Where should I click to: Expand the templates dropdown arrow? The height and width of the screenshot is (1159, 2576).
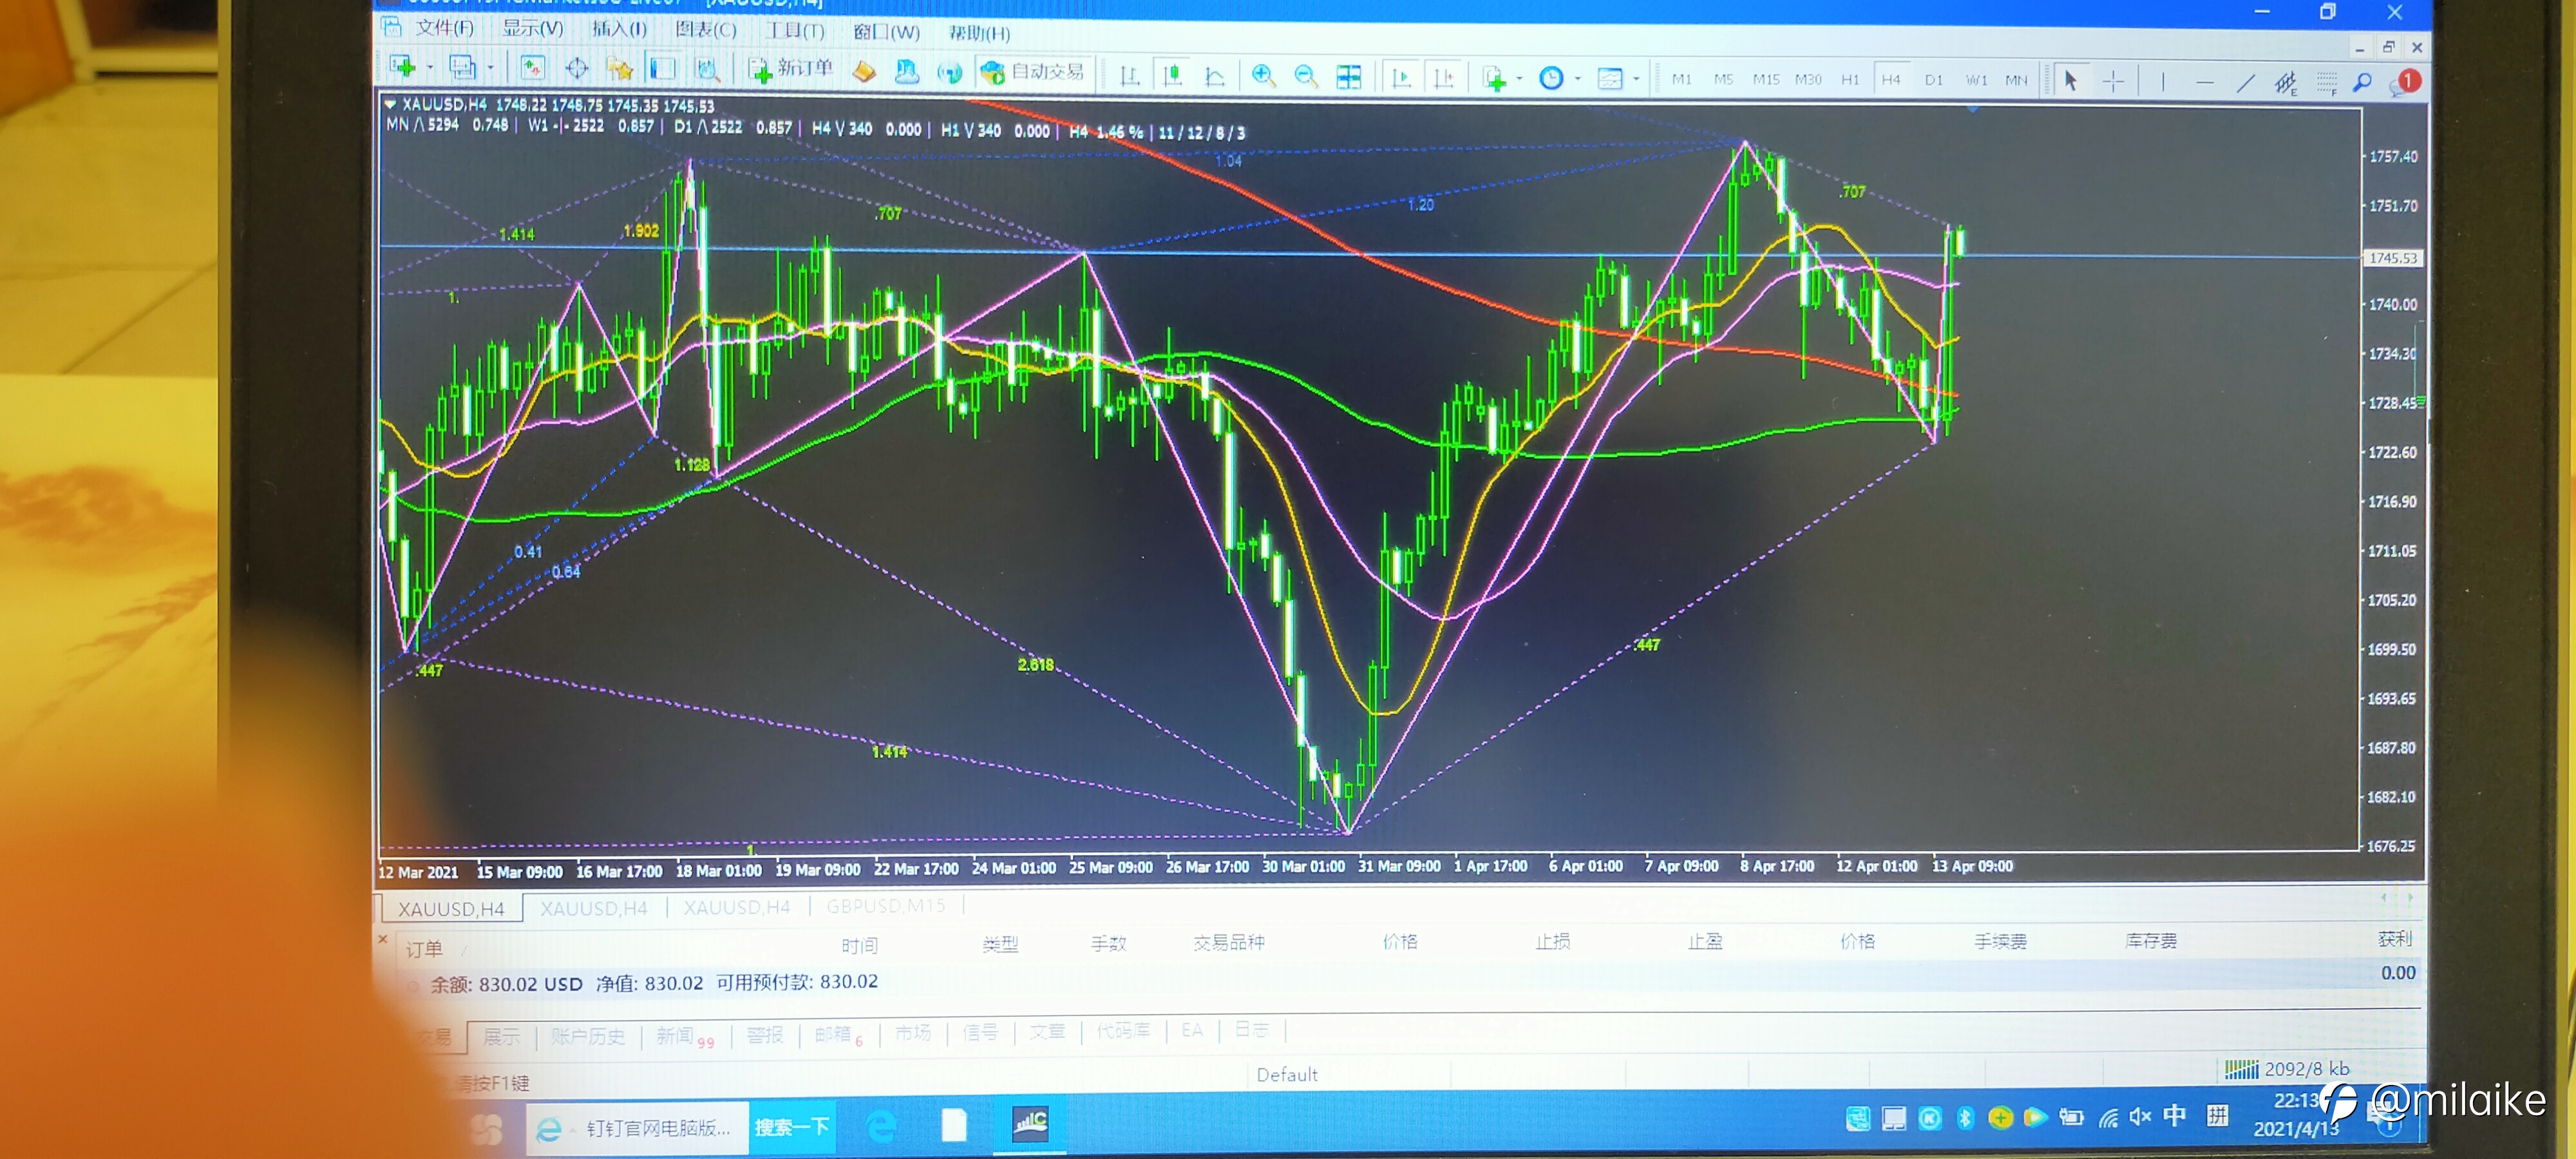1636,79
